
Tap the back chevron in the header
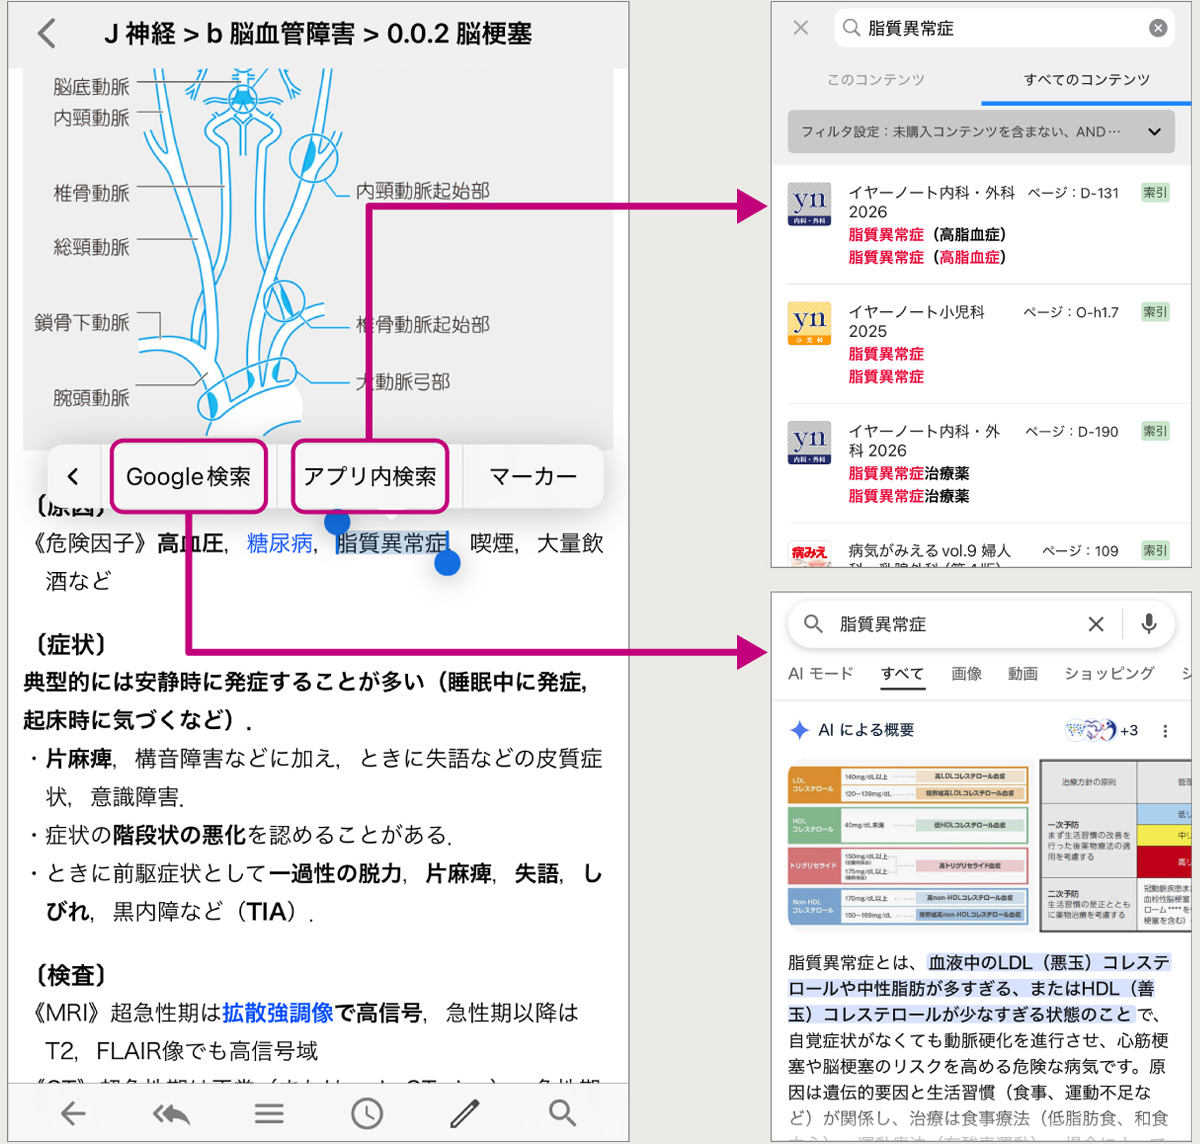coord(47,34)
